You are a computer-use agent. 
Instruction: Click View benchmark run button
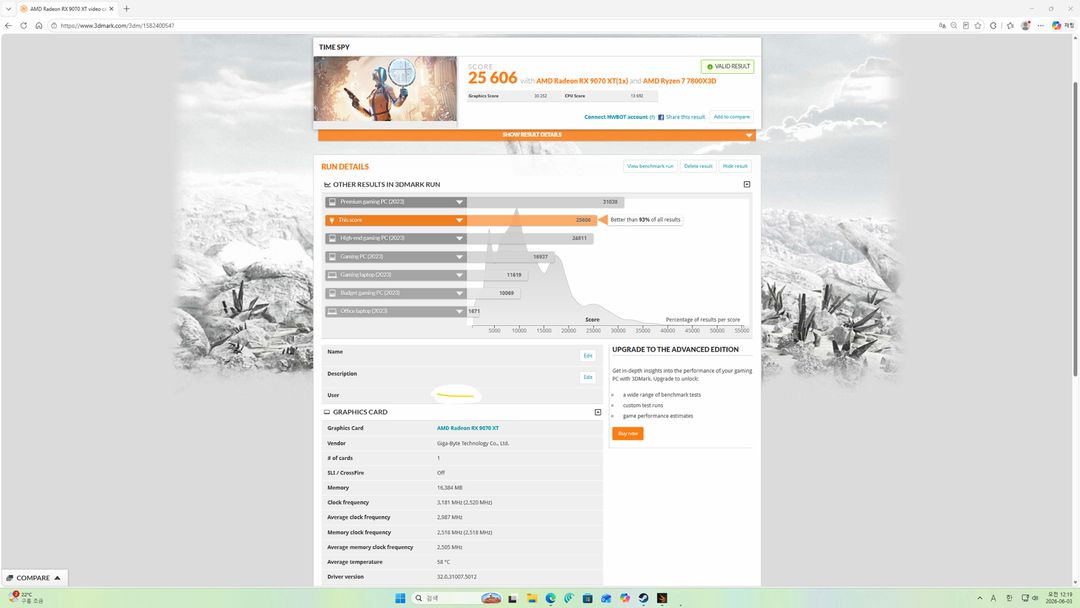[650, 166]
